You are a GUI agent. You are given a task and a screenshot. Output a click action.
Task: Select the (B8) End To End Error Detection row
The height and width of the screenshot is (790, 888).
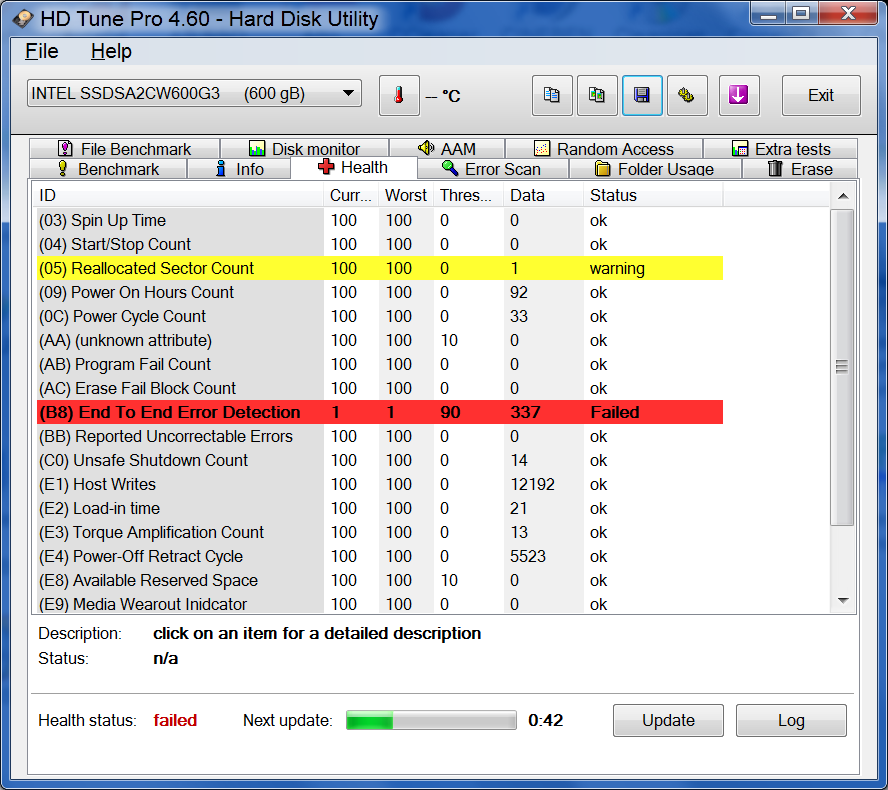pyautogui.click(x=380, y=412)
